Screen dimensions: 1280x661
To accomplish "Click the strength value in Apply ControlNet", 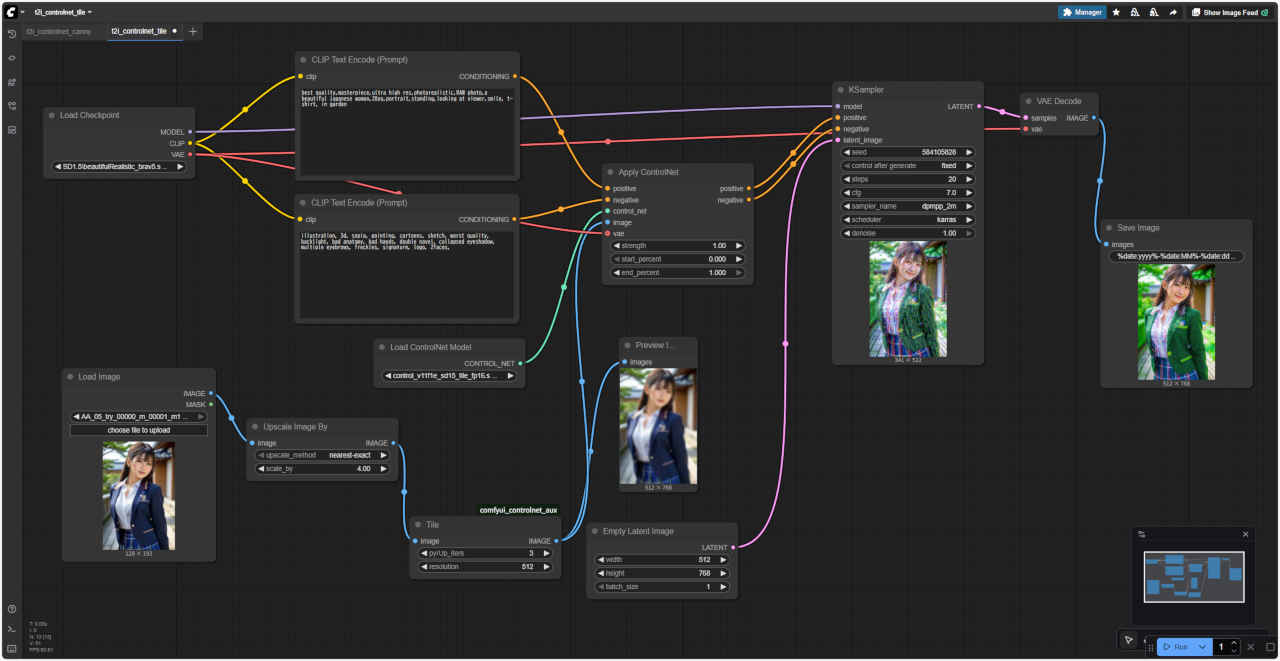I will click(x=677, y=245).
